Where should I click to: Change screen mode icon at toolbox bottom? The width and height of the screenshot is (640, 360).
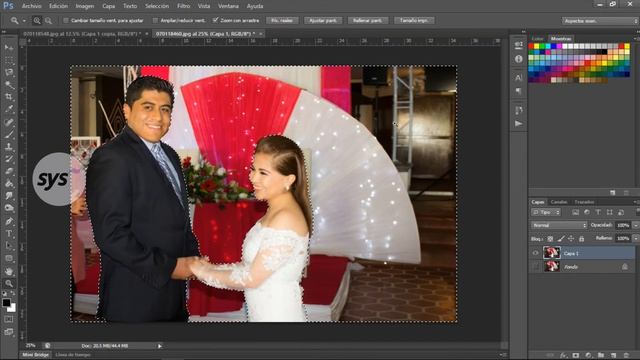pyautogui.click(x=9, y=332)
